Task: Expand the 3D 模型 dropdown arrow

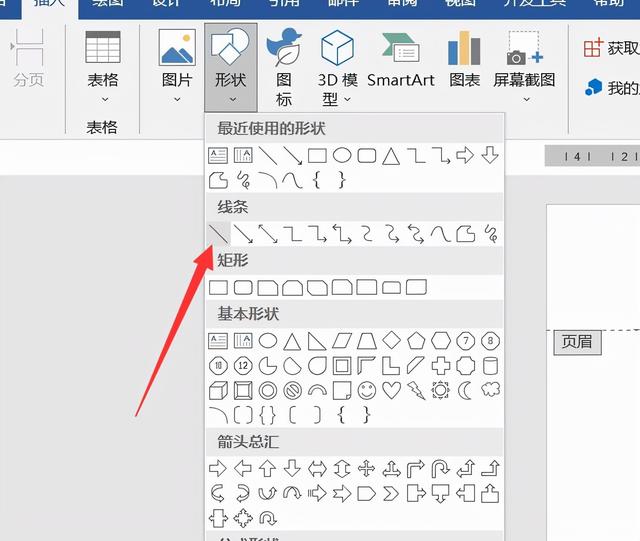Action: pyautogui.click(x=347, y=99)
